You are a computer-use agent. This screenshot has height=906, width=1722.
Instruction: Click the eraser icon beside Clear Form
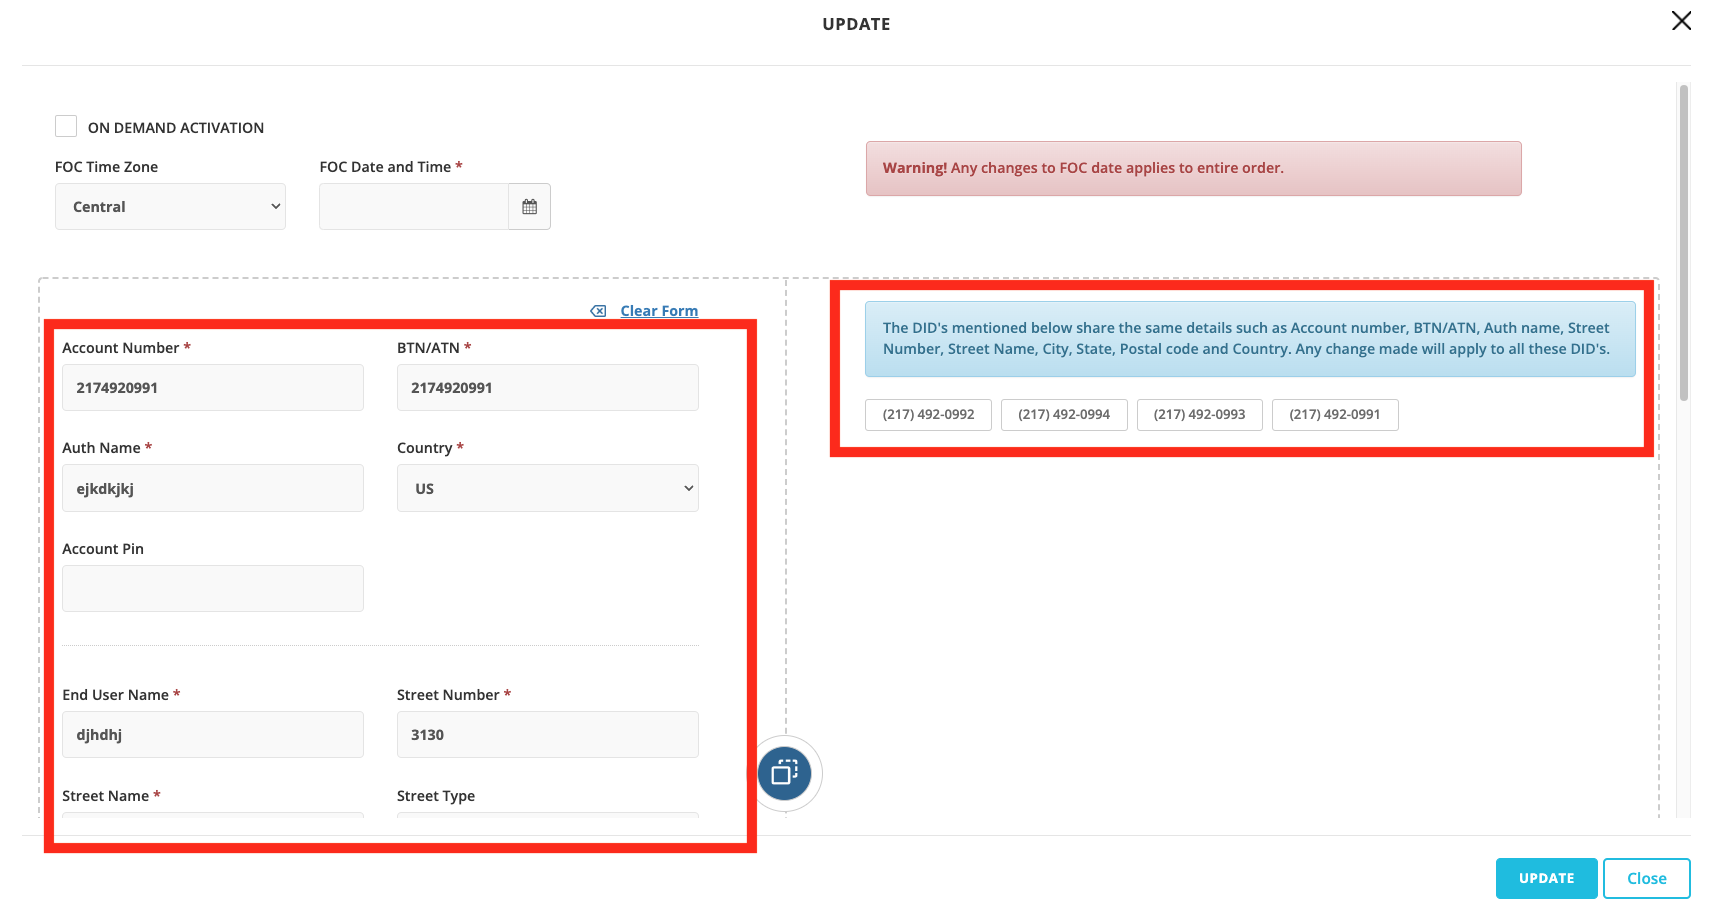(598, 311)
